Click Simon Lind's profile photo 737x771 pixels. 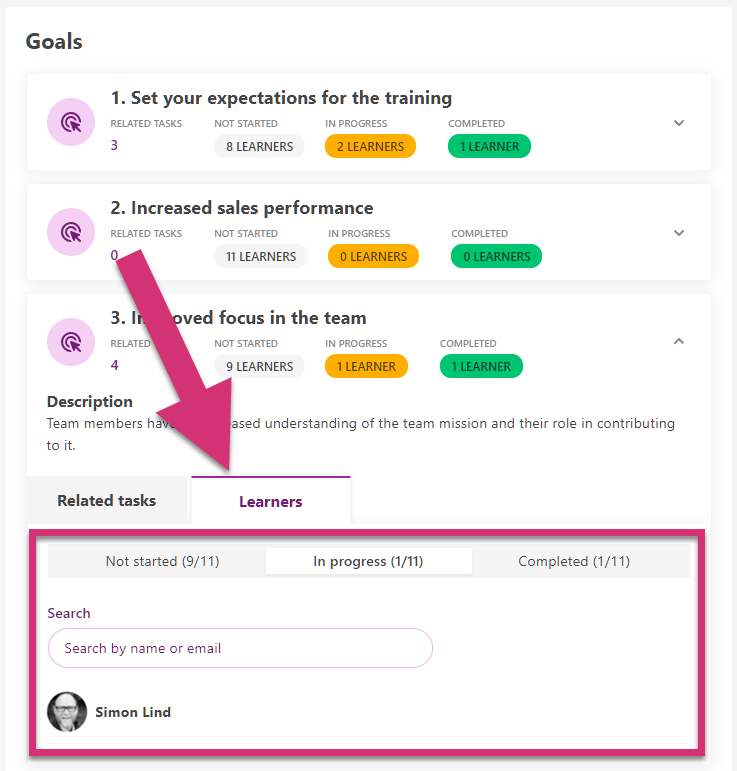point(67,712)
